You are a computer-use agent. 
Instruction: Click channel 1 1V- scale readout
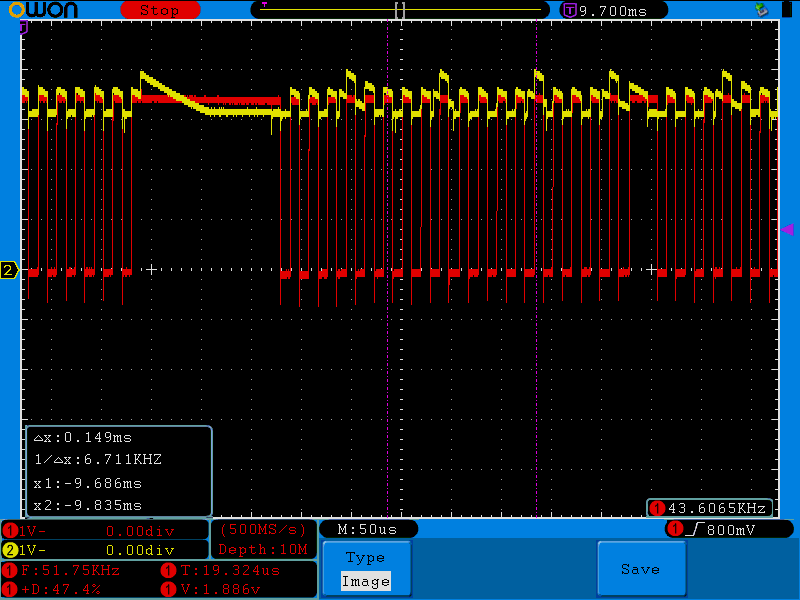(32, 531)
